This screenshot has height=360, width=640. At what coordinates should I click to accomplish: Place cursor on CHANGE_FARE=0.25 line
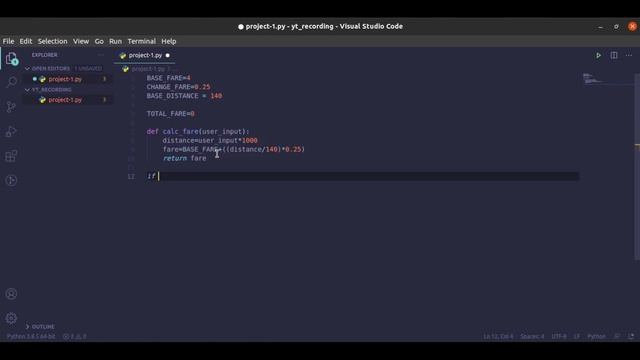click(x=178, y=87)
